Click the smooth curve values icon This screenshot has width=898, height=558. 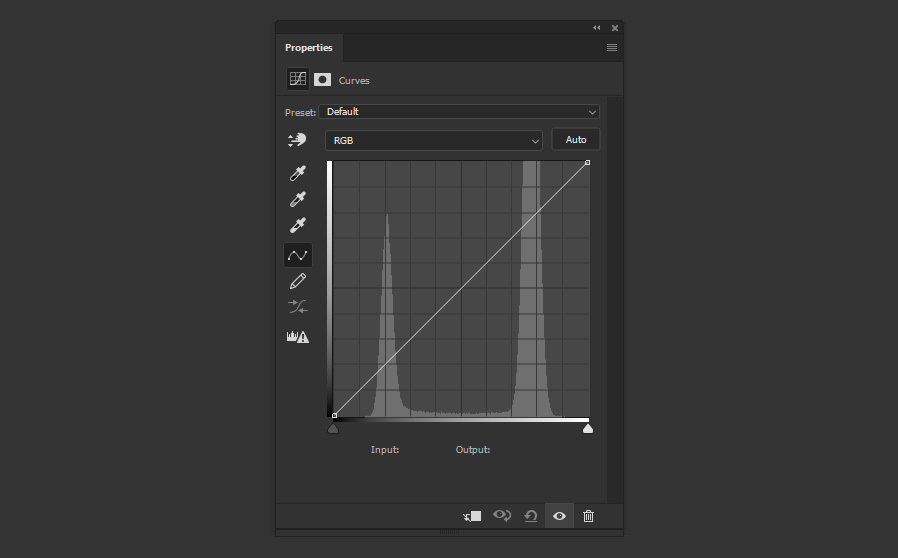pos(298,306)
